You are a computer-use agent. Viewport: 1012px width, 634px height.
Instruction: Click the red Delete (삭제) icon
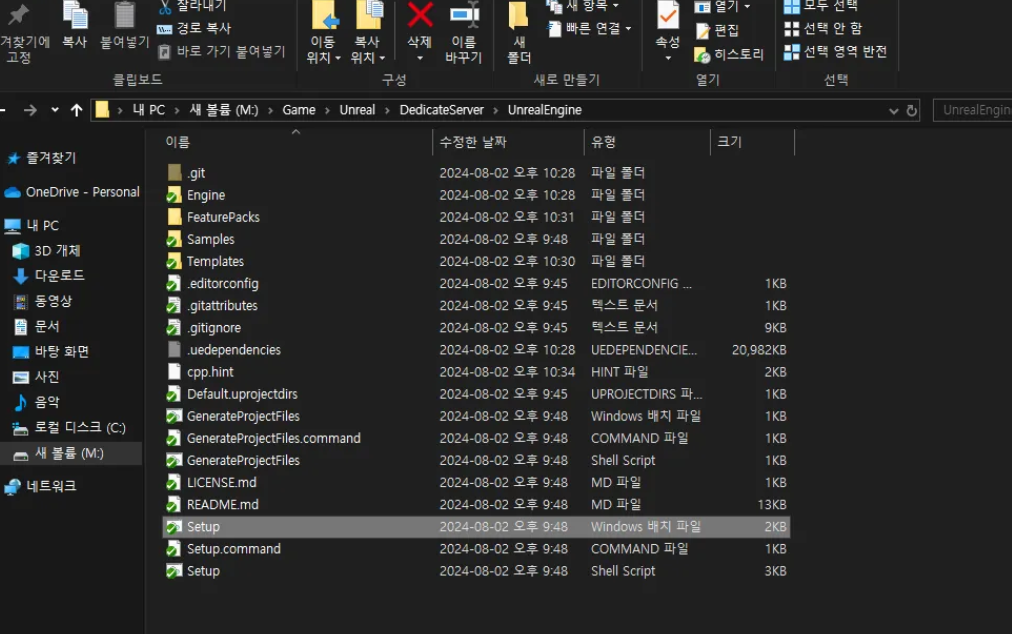coord(420,15)
